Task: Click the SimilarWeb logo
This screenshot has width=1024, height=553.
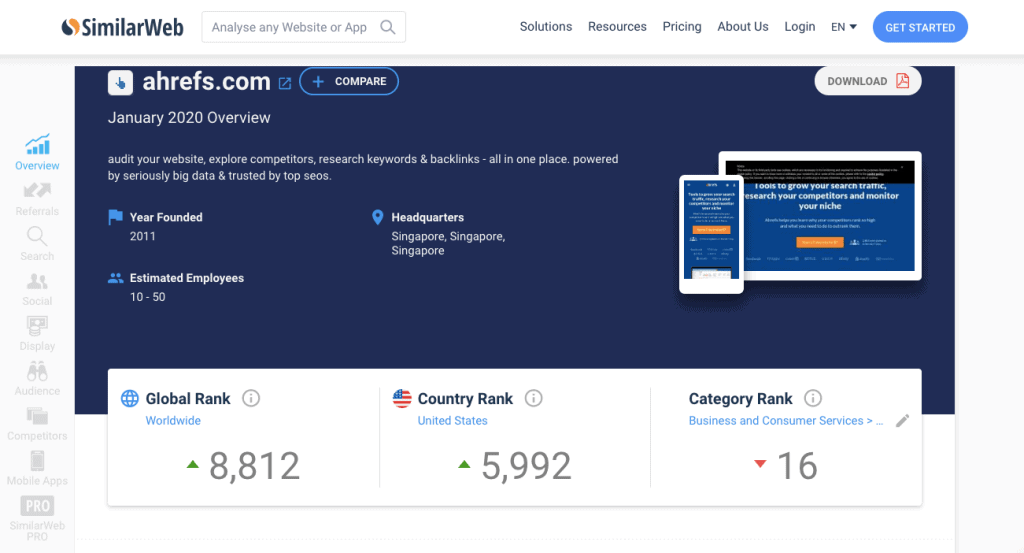Action: (x=122, y=27)
